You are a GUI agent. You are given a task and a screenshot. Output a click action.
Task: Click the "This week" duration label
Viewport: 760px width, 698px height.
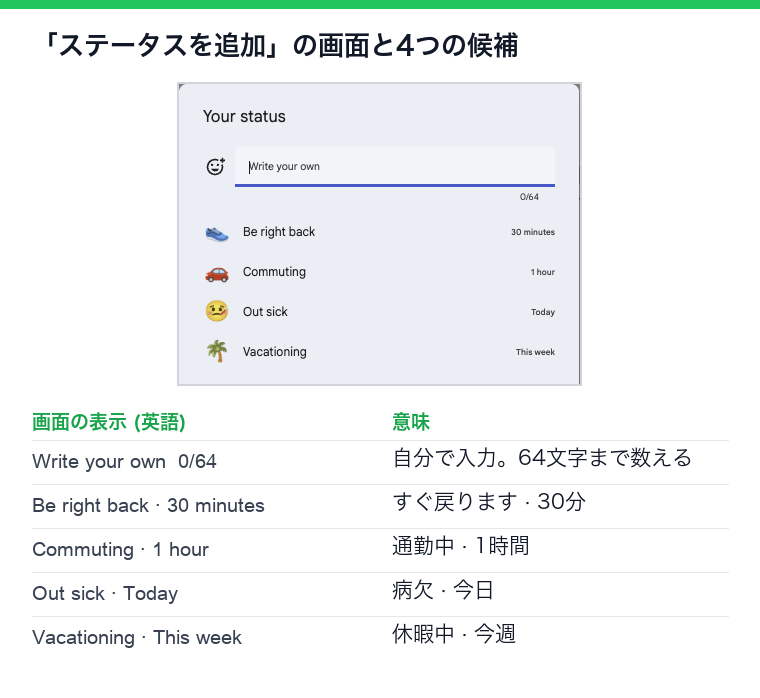pyautogui.click(x=535, y=352)
